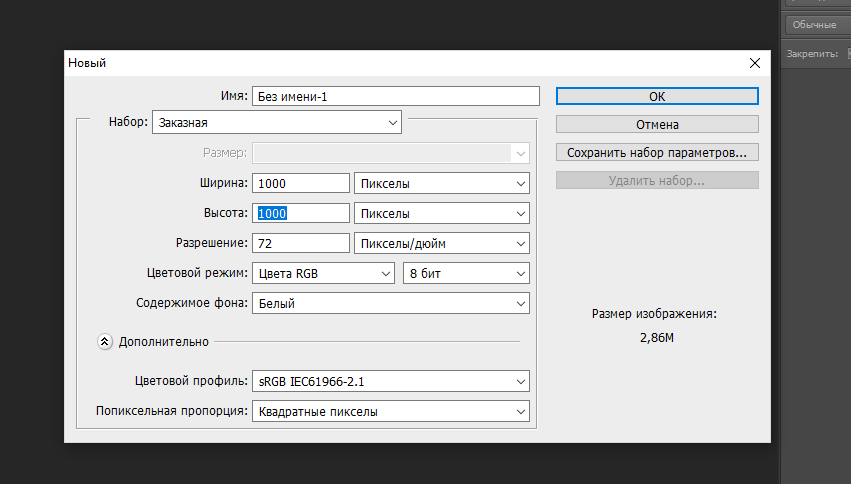Screen dimensions: 851x484
Task: Close the Новый dialog
Action: (x=754, y=63)
